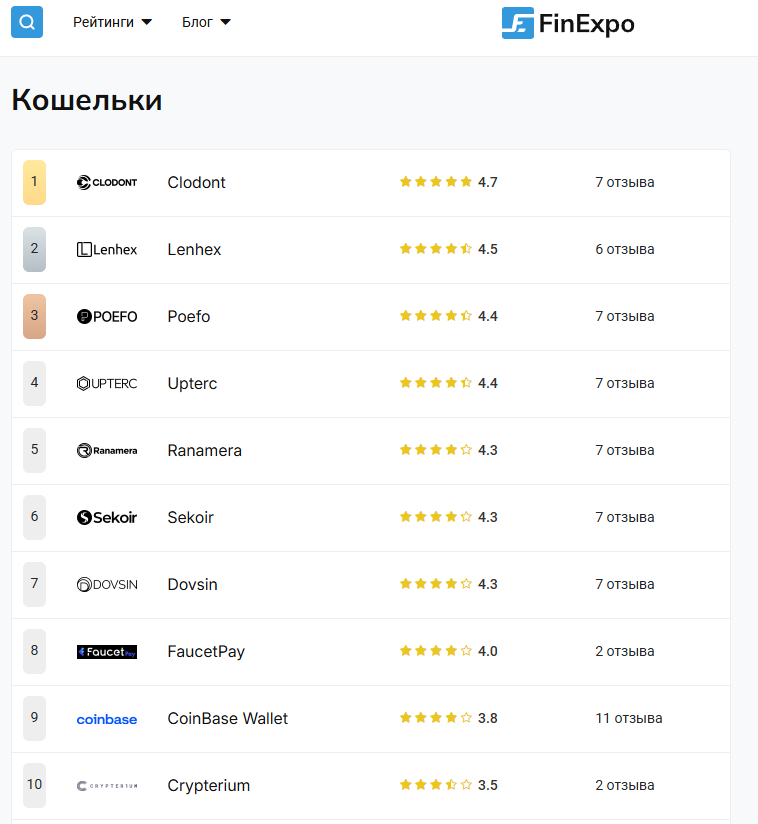The width and height of the screenshot is (758, 824).
Task: Click the FinExpo logo in header
Action: [x=568, y=23]
